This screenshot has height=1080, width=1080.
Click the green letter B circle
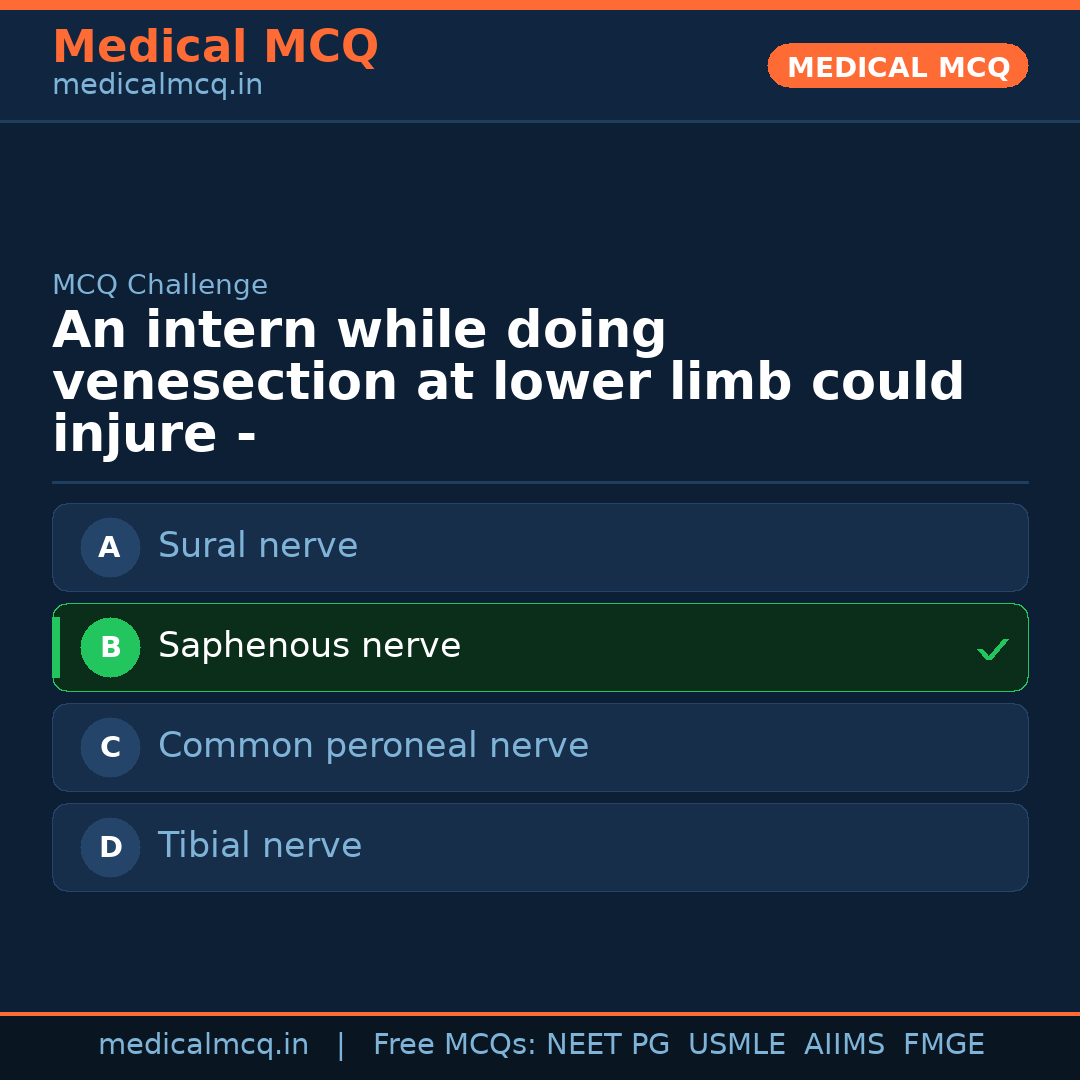[110, 647]
